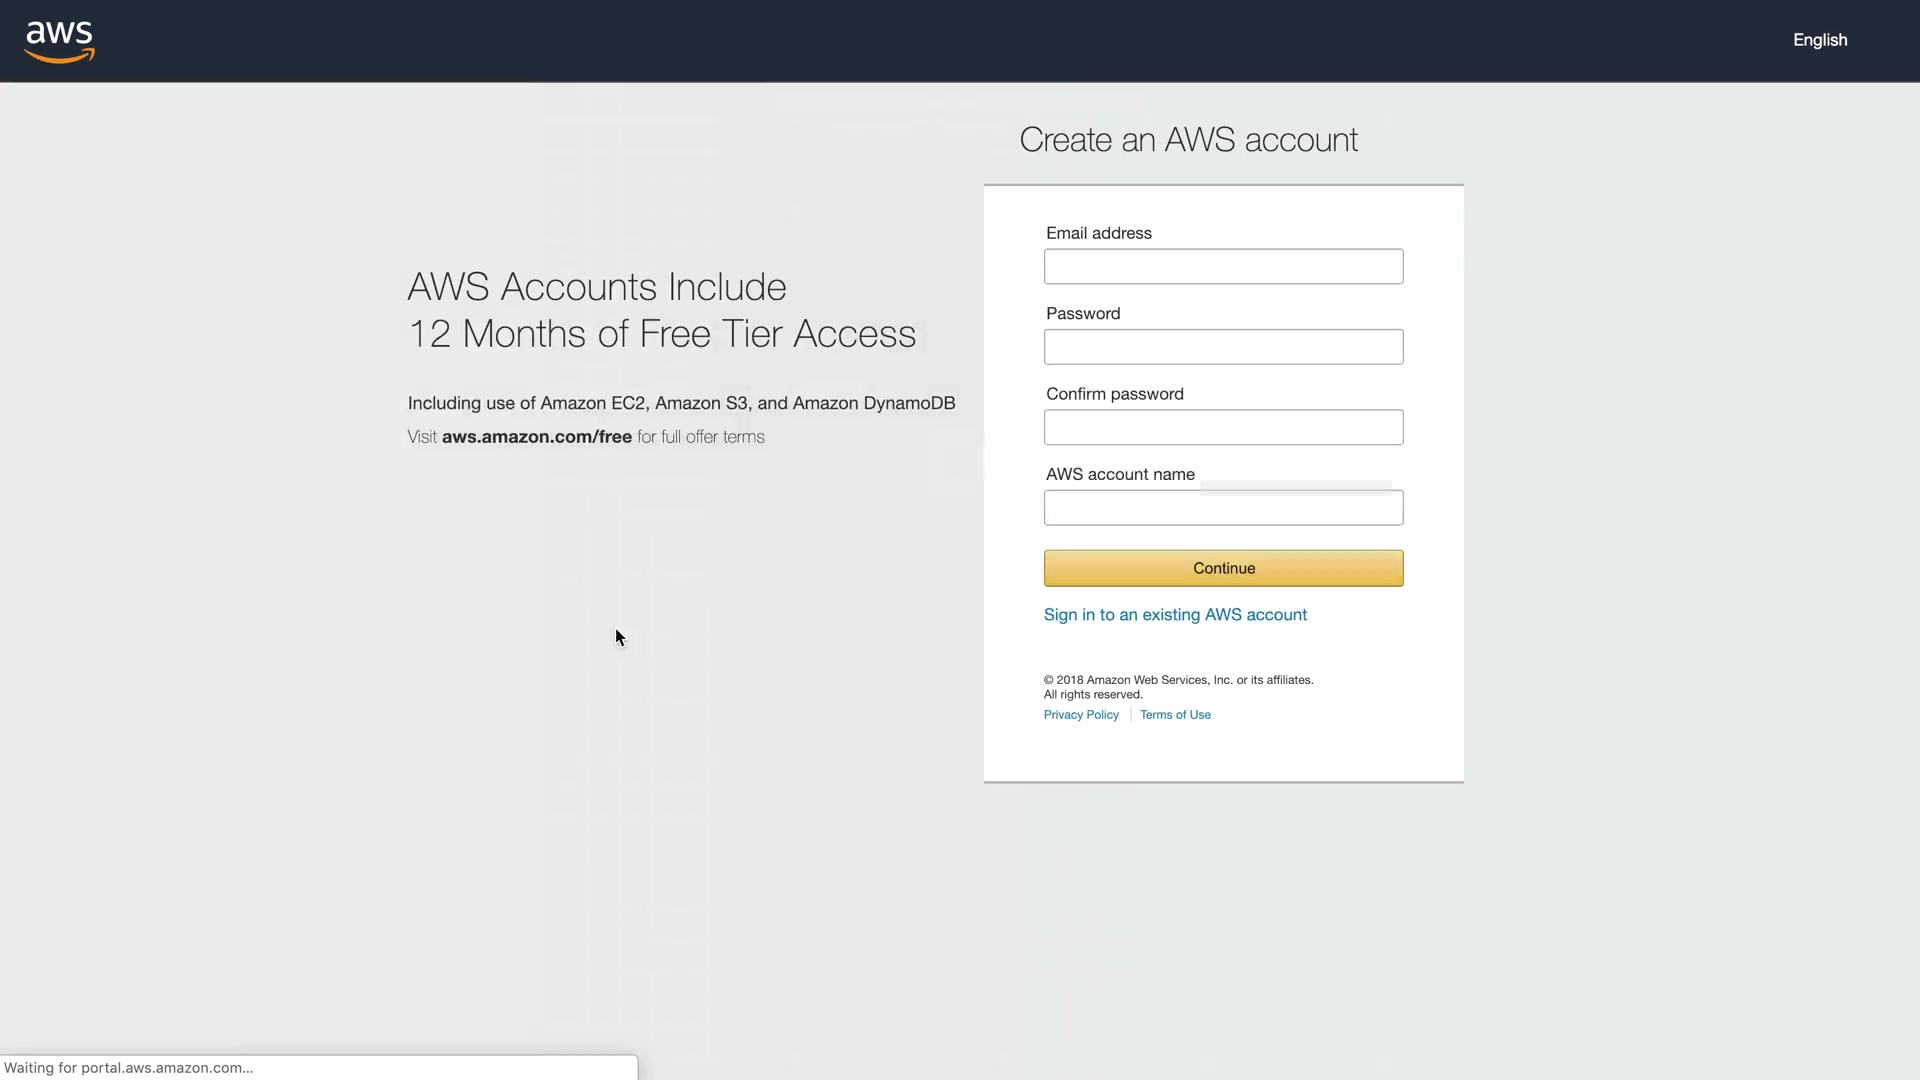Click the "AWS account name" field label

(1120, 475)
